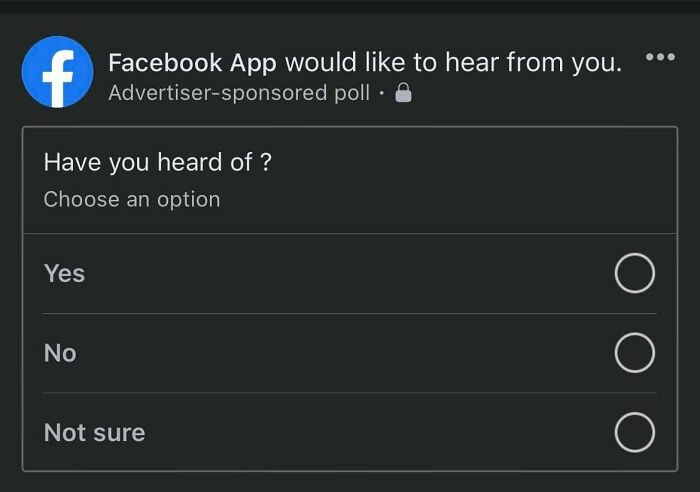Click the white 'f' letter in the logo

60,78
